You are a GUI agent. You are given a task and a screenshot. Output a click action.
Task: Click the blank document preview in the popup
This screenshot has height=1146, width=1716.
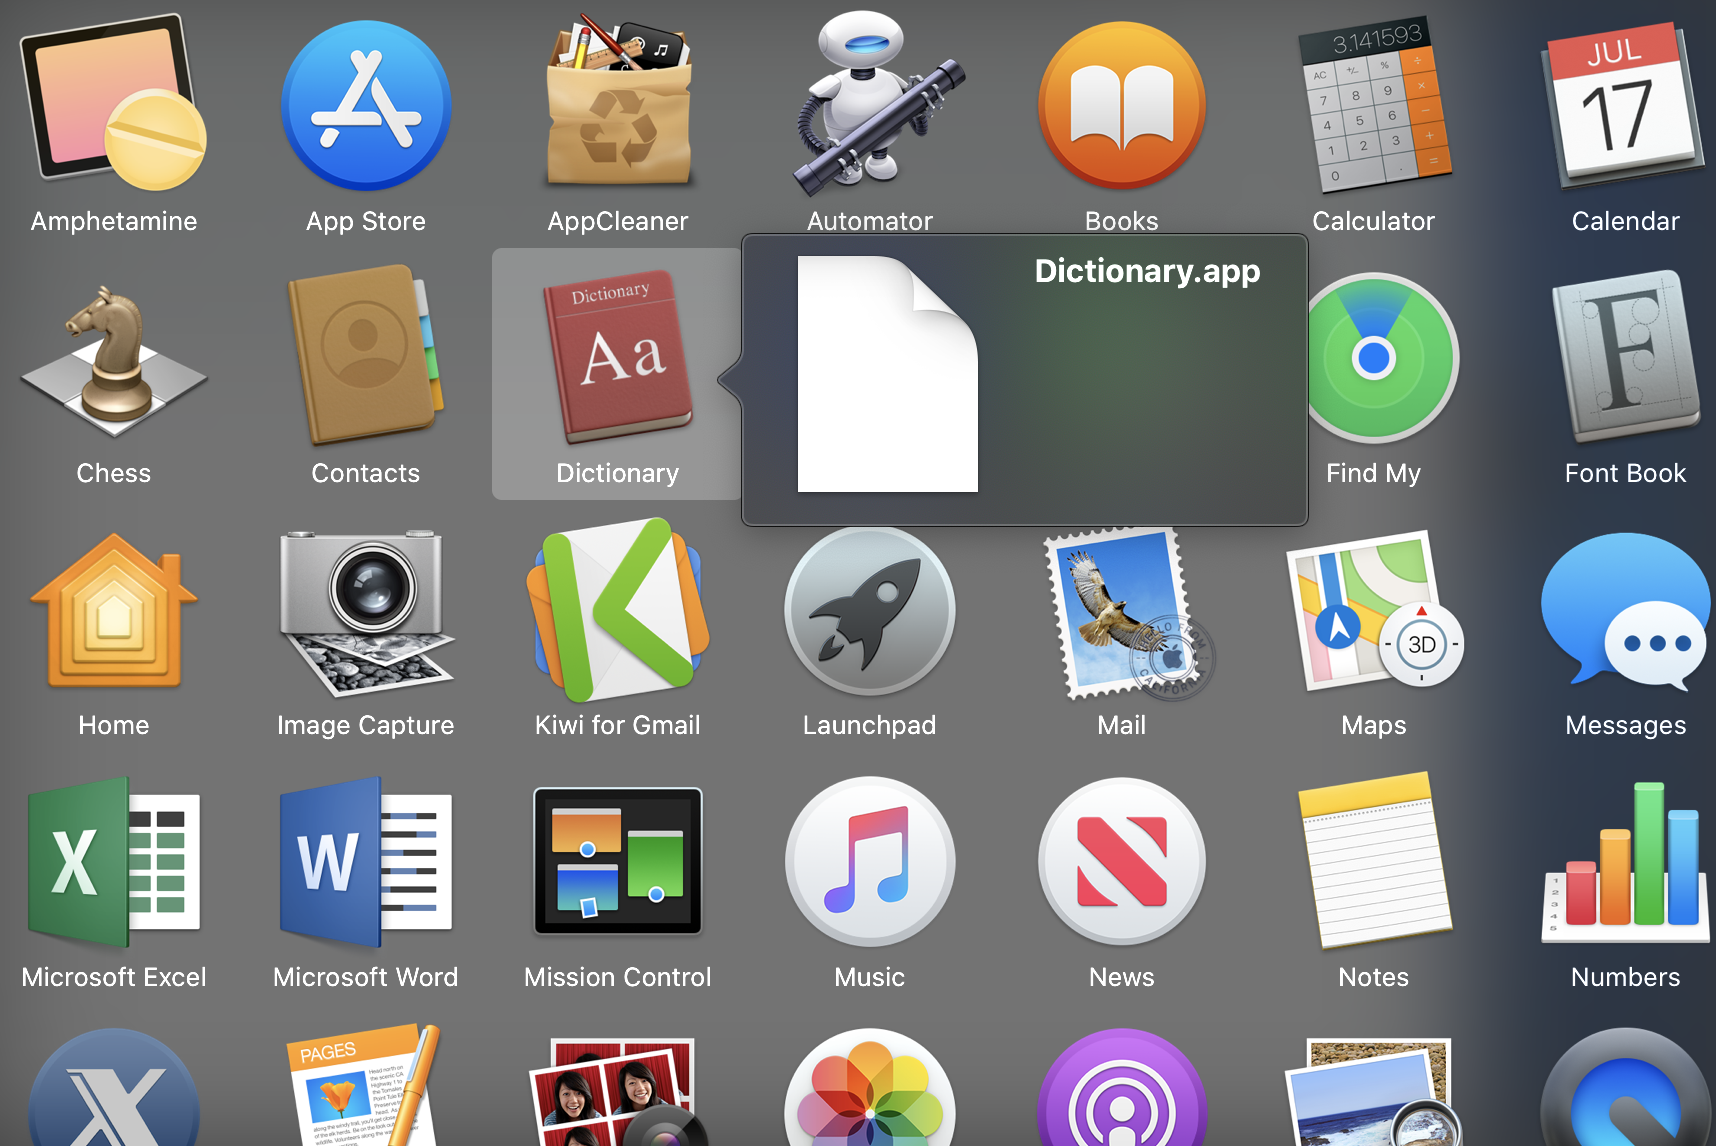pos(888,374)
